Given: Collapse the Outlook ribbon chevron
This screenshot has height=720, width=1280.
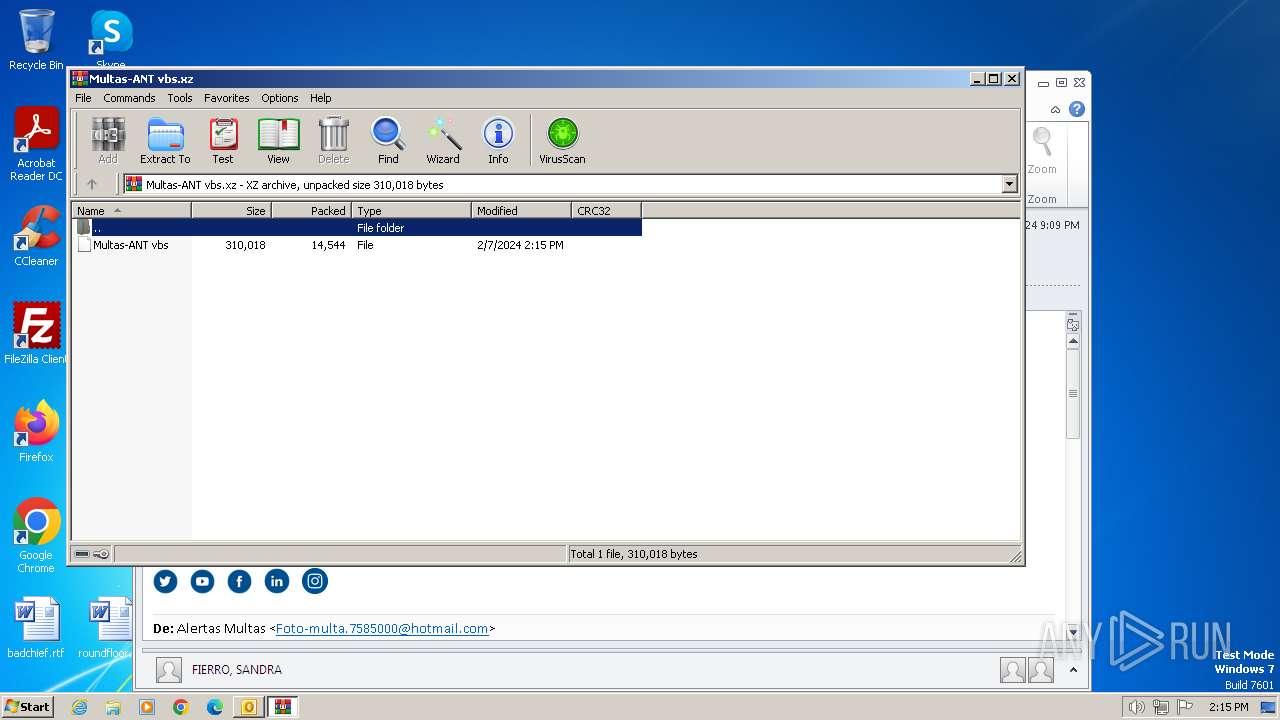Looking at the screenshot, I should click(x=1055, y=109).
